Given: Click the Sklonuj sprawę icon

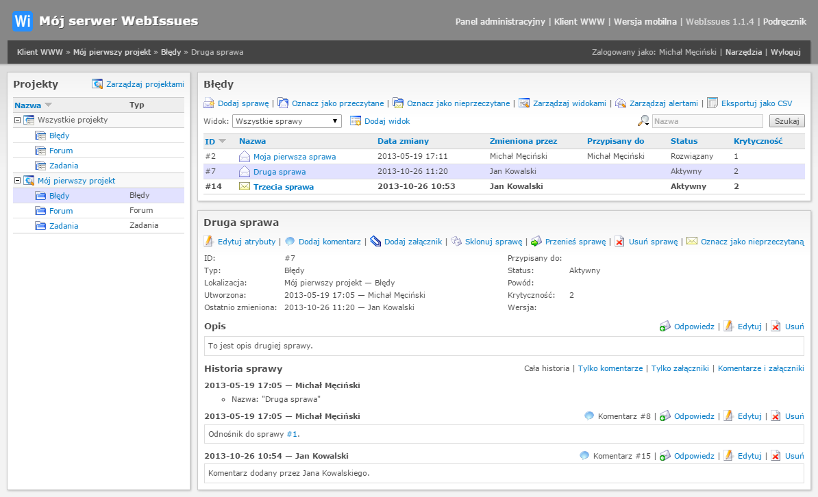Looking at the screenshot, I should coord(456,241).
